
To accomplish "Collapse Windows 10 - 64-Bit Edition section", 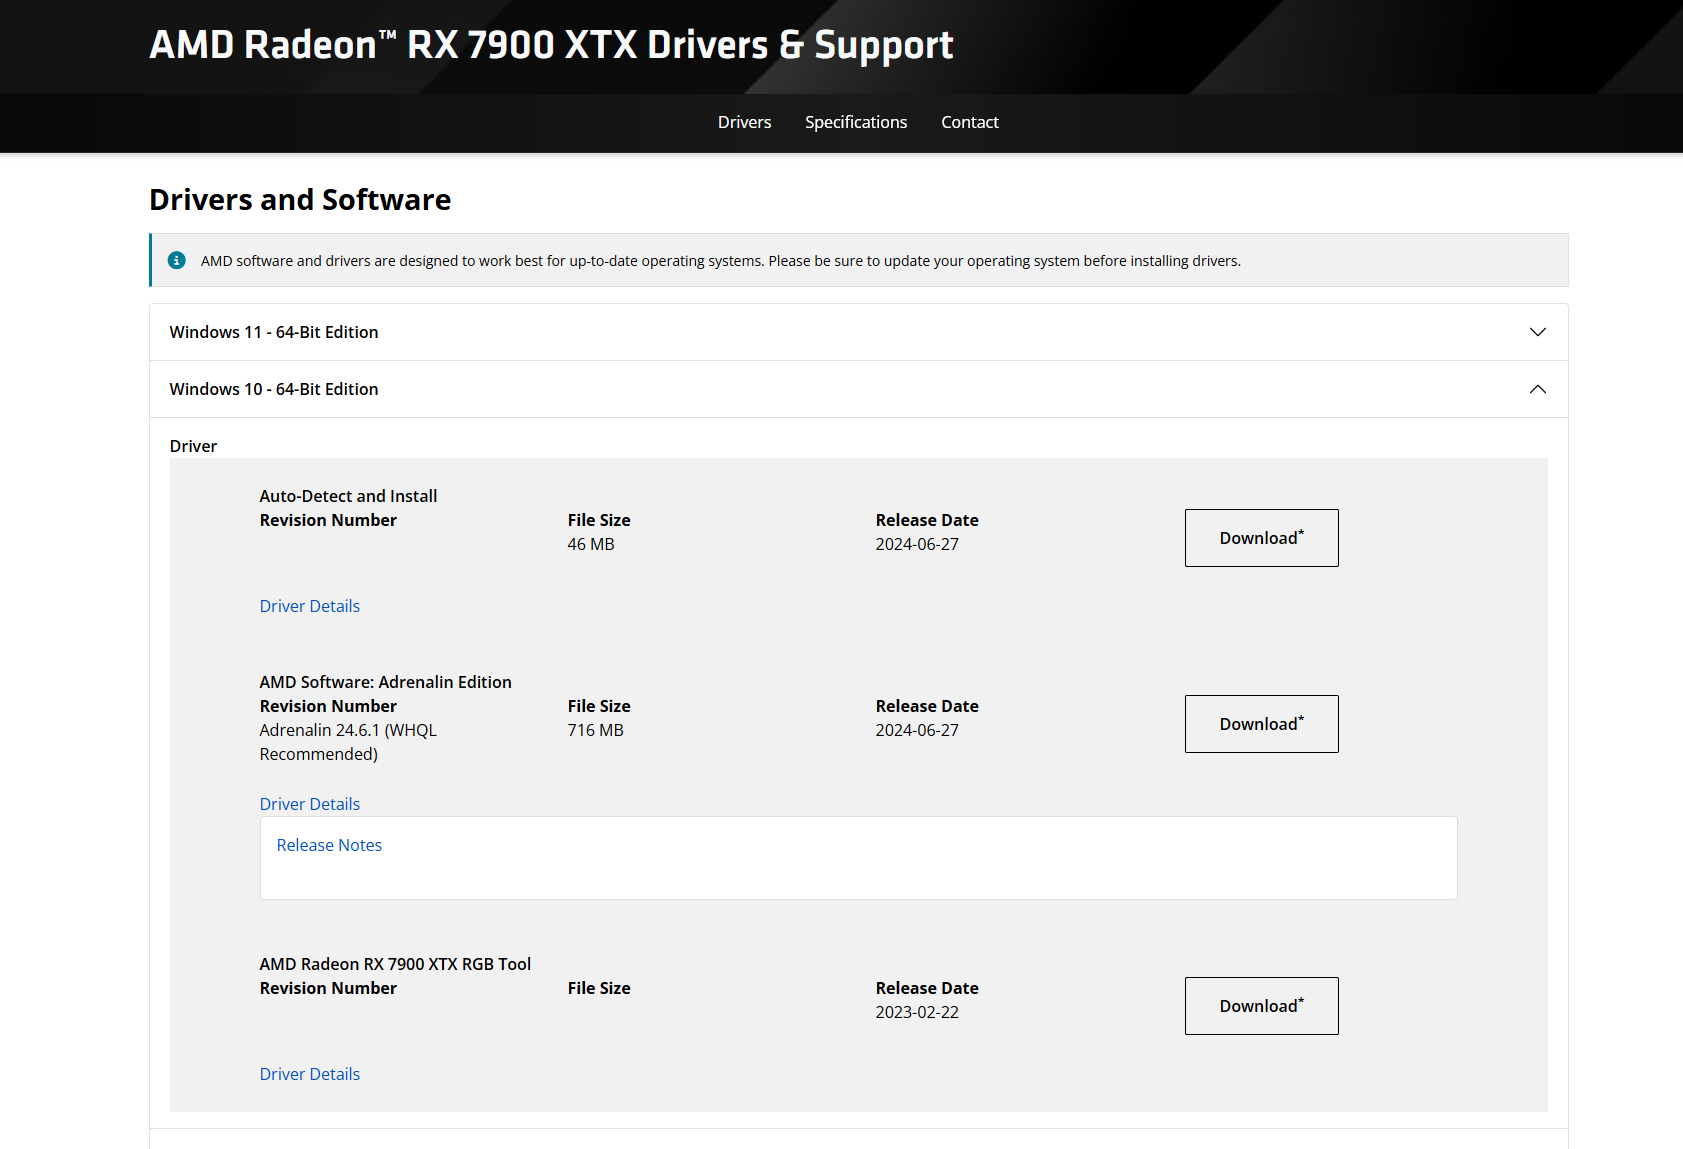I will 858,389.
